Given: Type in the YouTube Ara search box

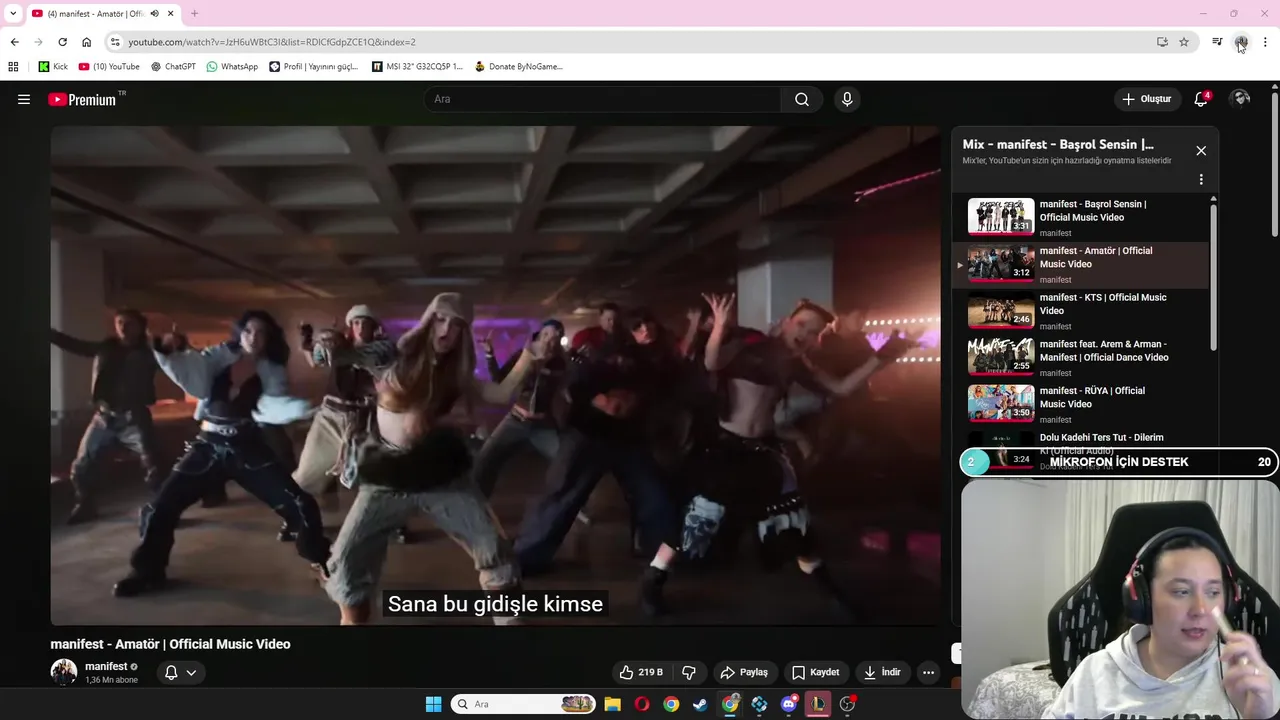Looking at the screenshot, I should (x=603, y=99).
